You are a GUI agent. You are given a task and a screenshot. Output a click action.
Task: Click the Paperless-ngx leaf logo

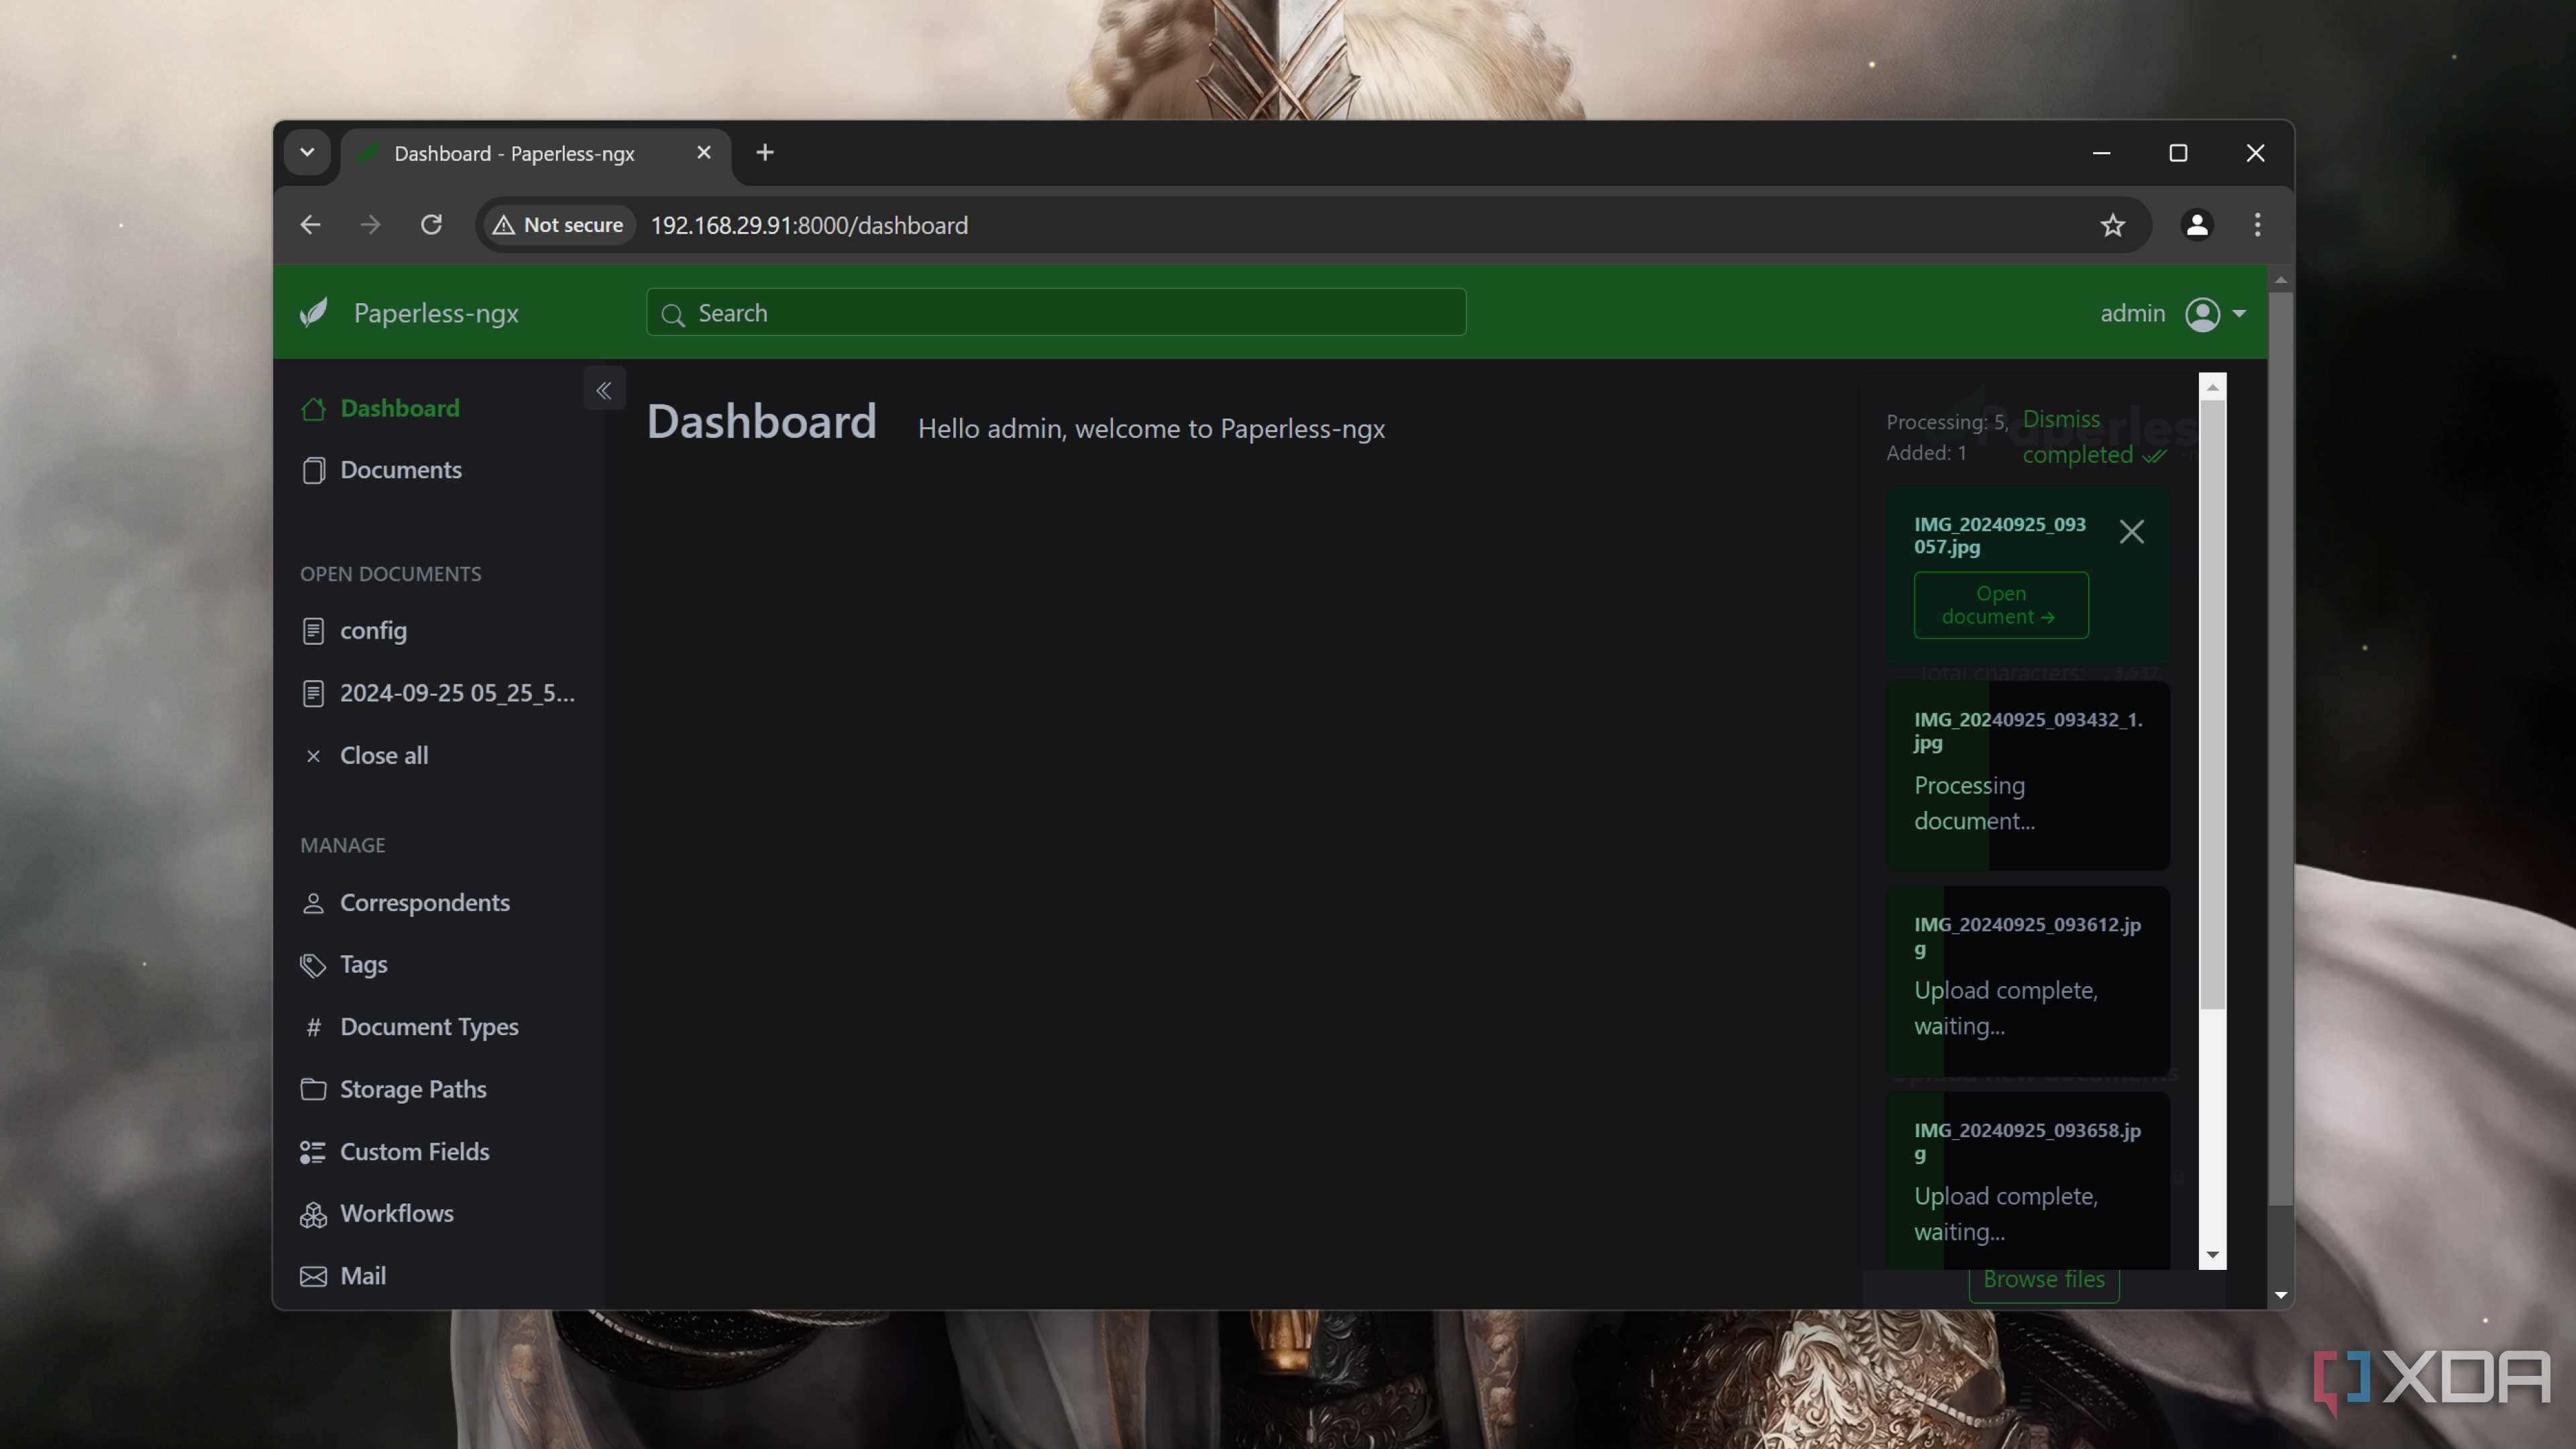pyautogui.click(x=314, y=313)
